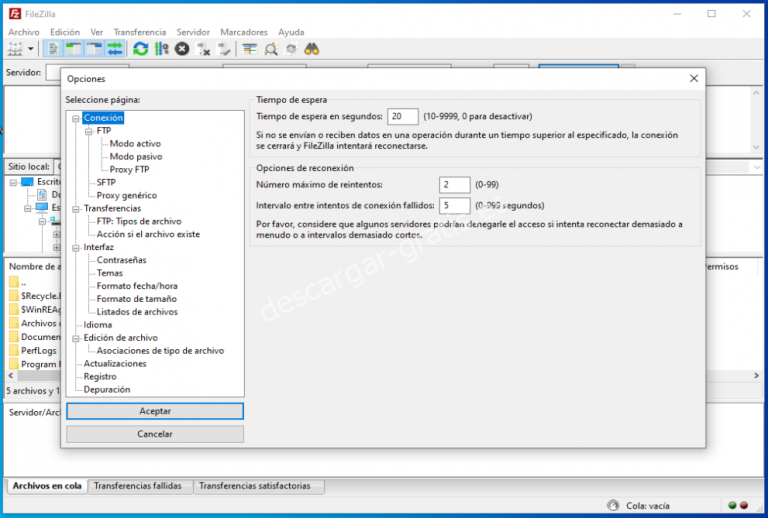768x518 pixels.
Task: Collapse the Transferencias tree node
Action: [76, 209]
